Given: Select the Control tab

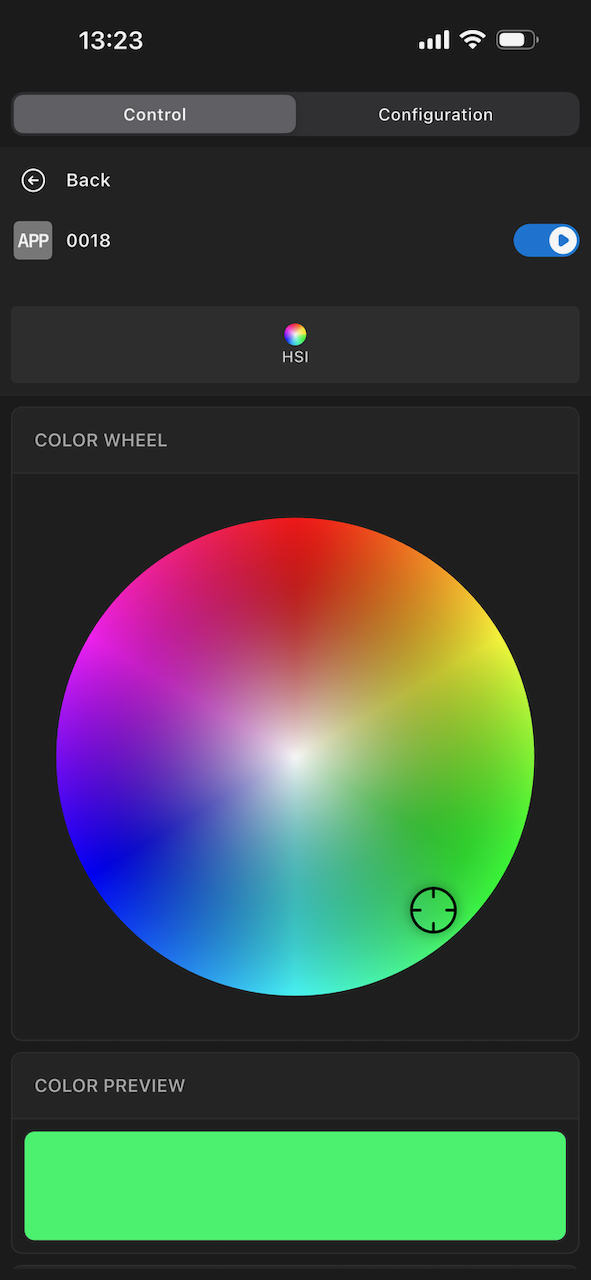Looking at the screenshot, I should [155, 115].
